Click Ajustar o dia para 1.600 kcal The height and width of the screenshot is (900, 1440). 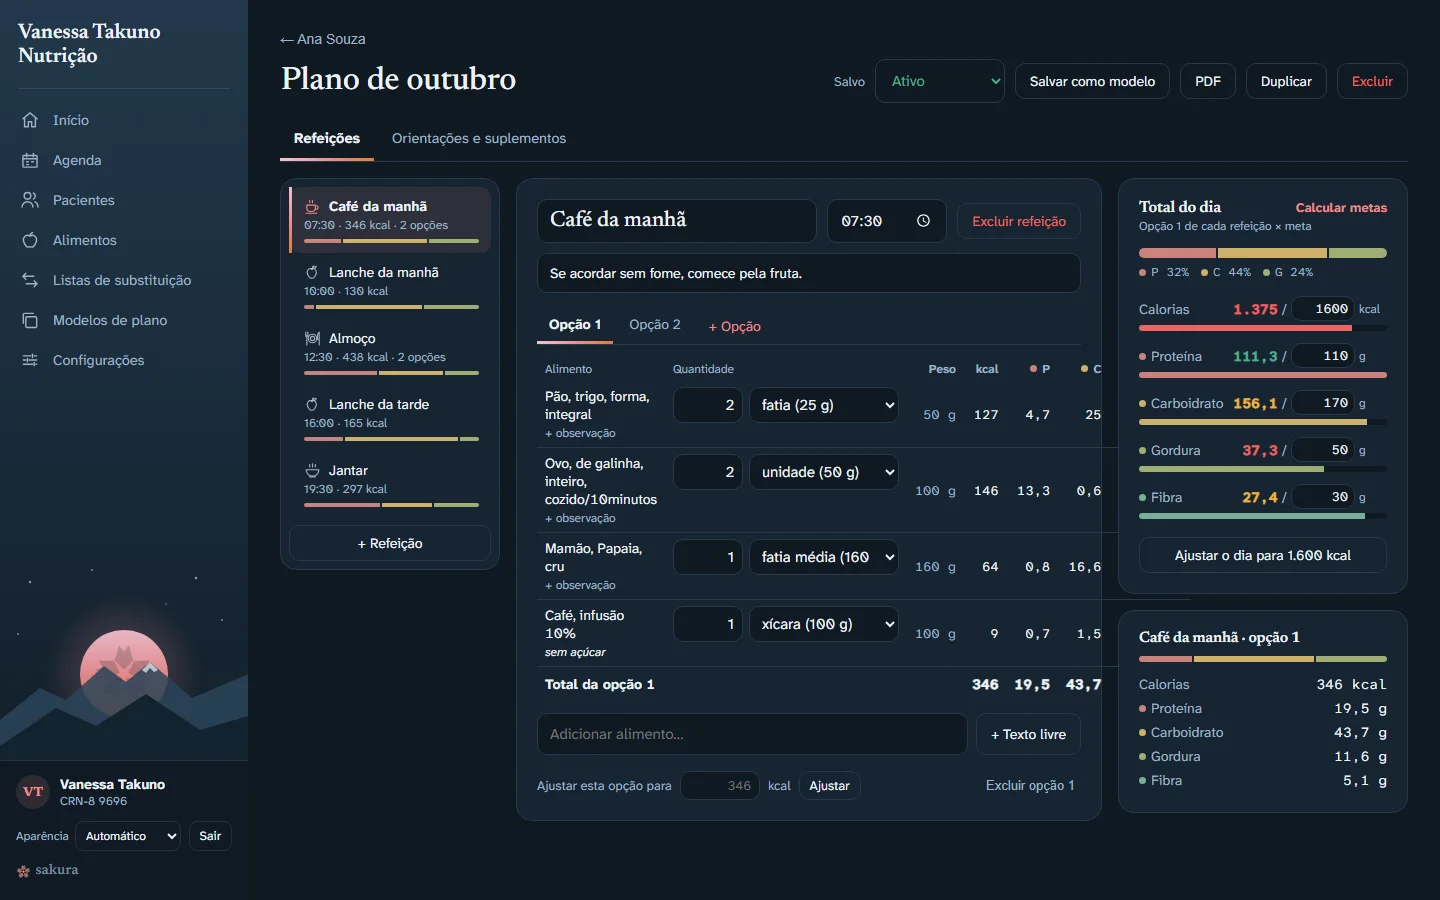tap(1263, 555)
